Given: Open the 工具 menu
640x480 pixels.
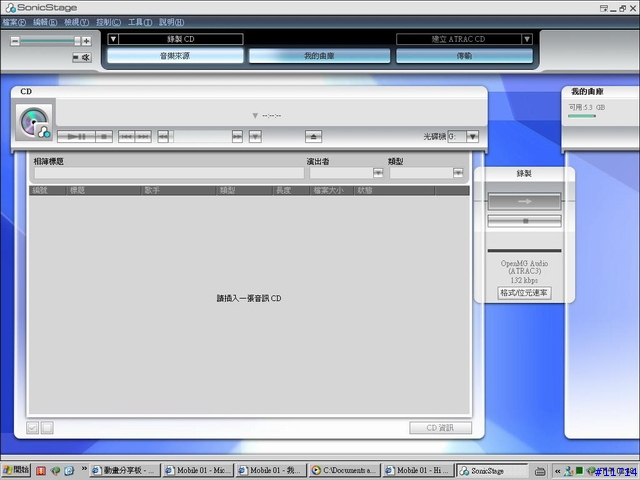Looking at the screenshot, I should [140, 22].
